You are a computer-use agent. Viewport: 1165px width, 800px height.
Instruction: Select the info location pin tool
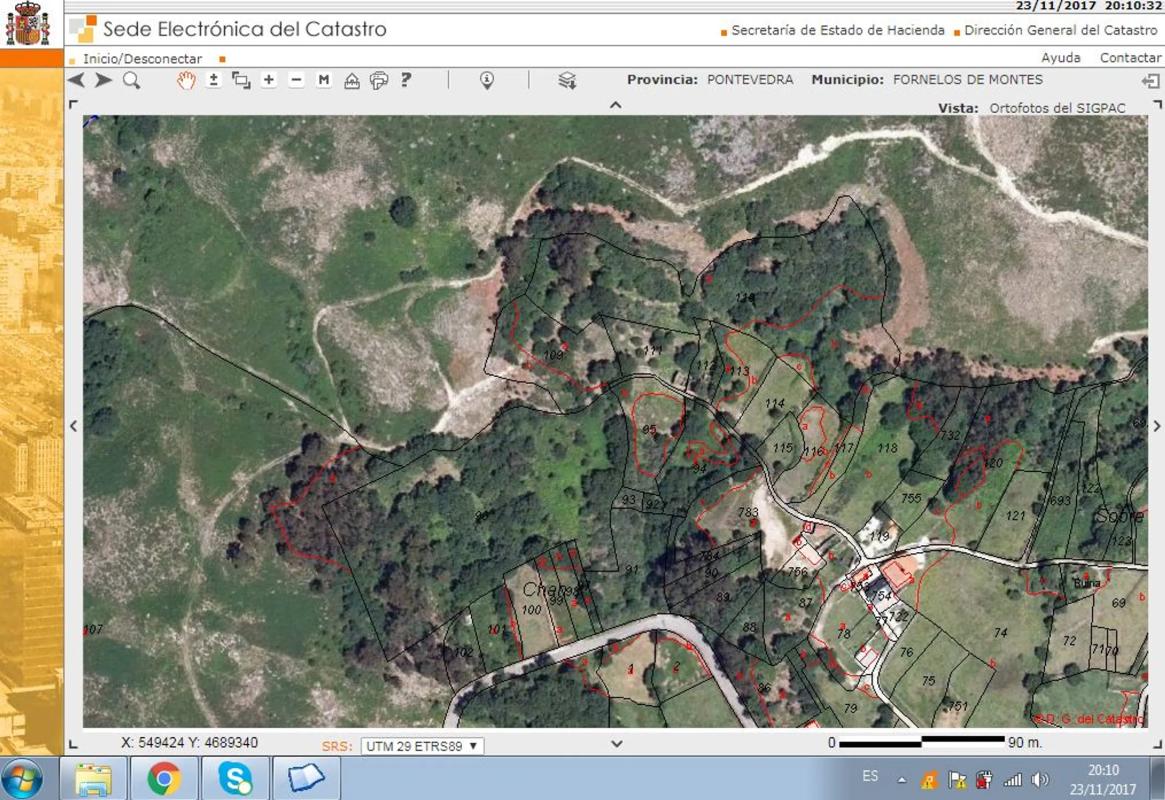pyautogui.click(x=487, y=80)
